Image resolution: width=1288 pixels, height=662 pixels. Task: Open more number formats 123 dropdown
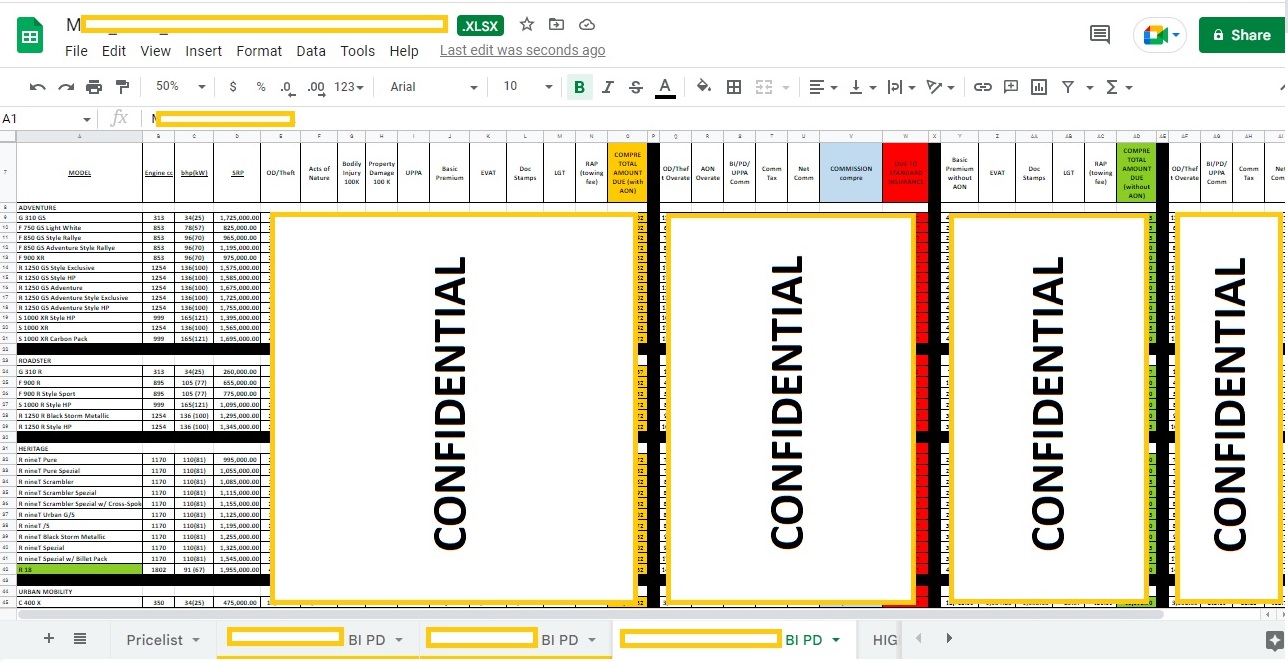click(349, 87)
